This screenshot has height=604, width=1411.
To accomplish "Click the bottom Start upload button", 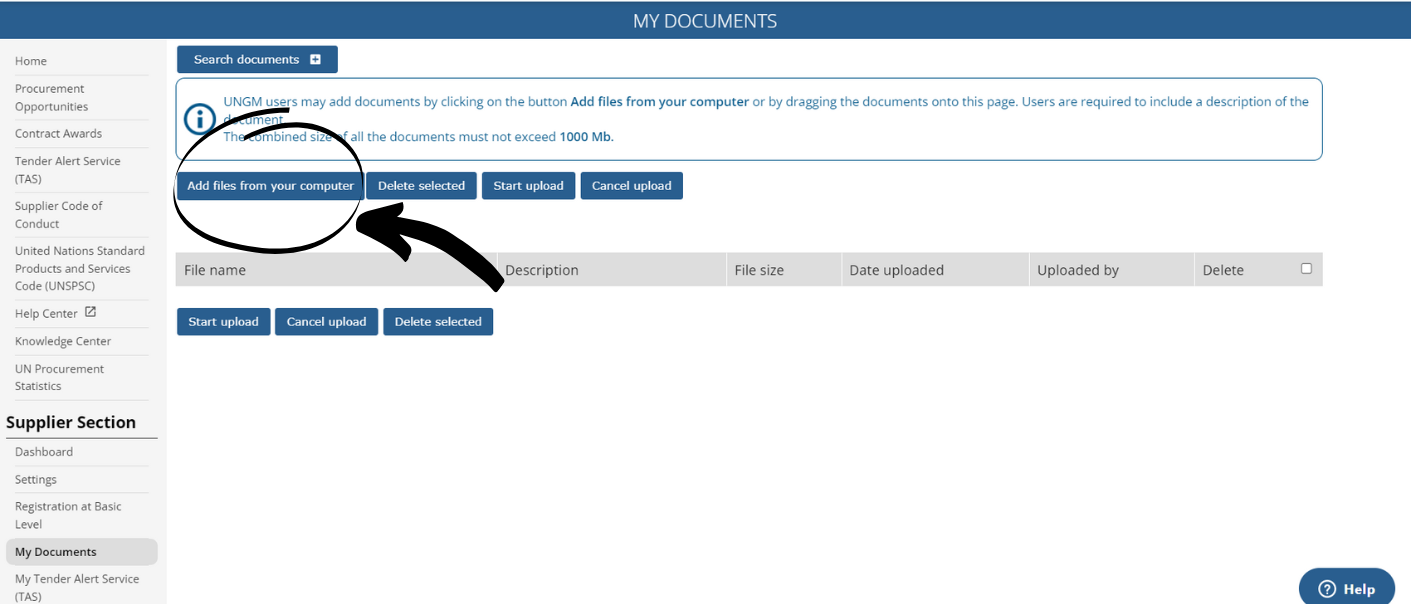I will point(223,321).
